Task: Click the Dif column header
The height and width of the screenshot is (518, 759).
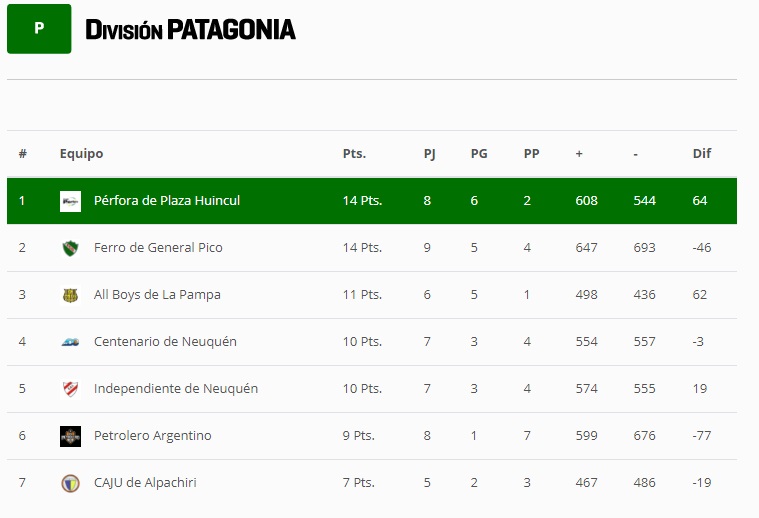Action: (x=701, y=154)
